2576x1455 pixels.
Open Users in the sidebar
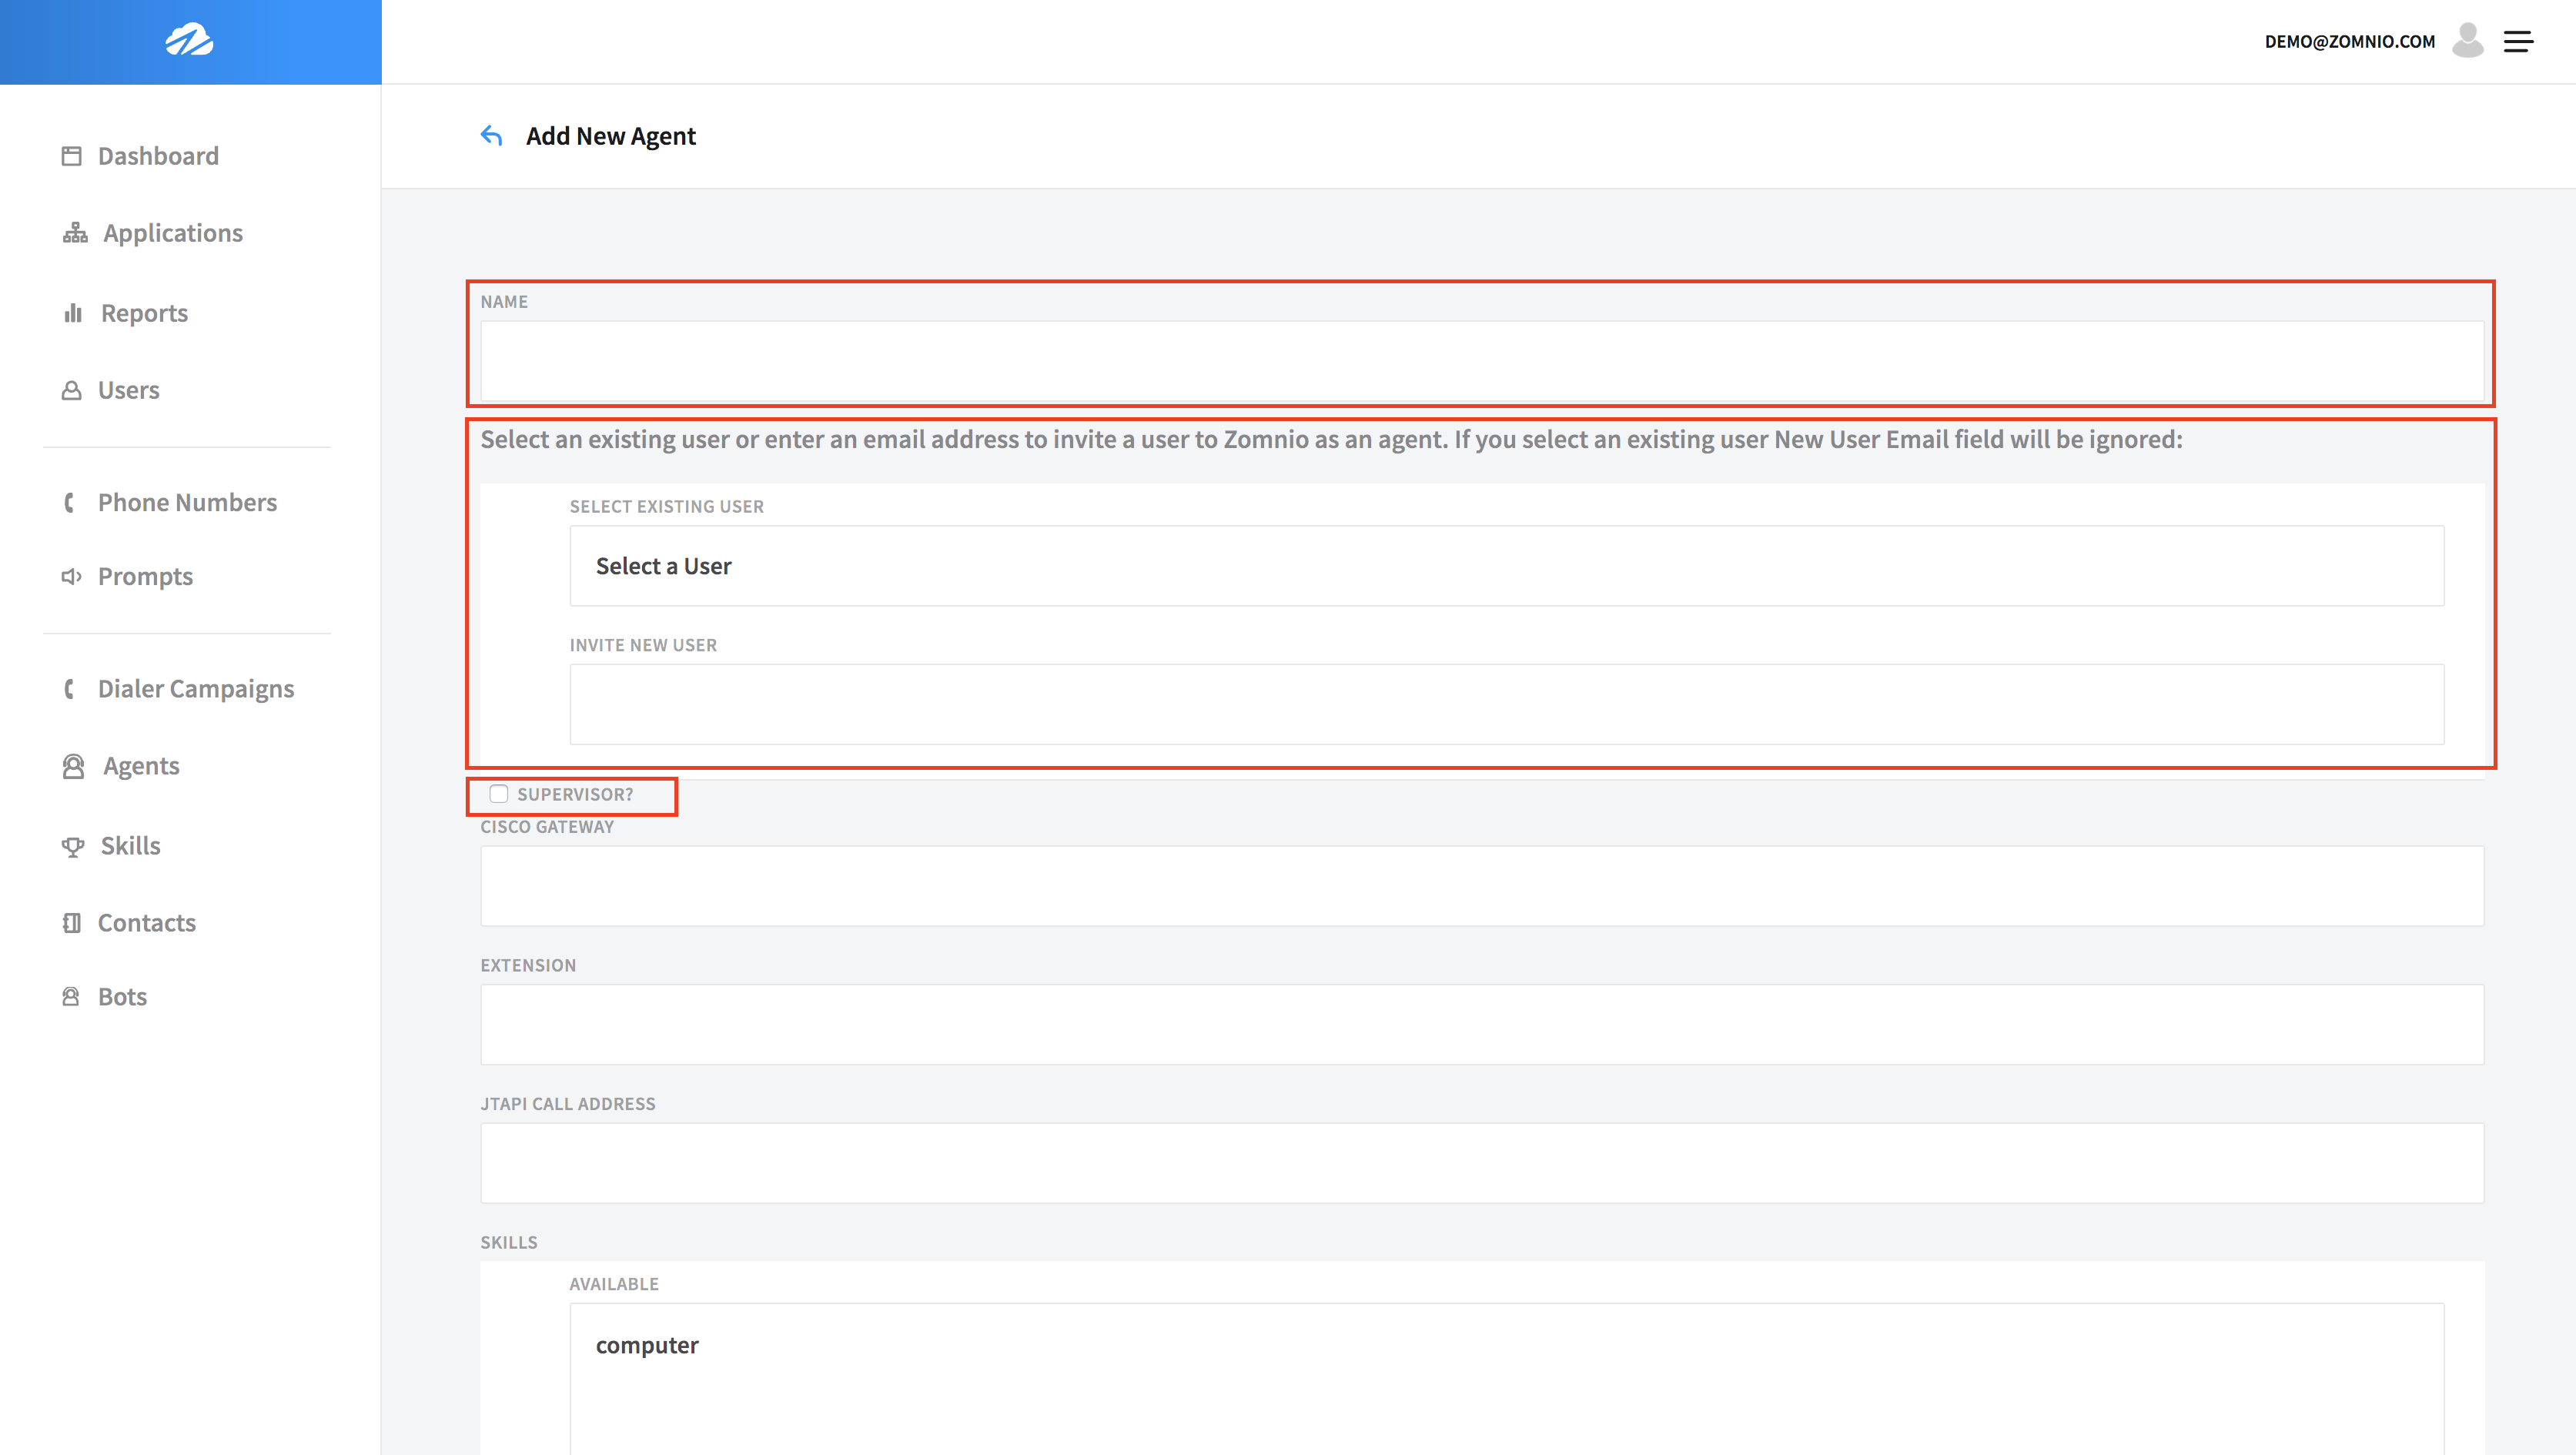(x=129, y=390)
